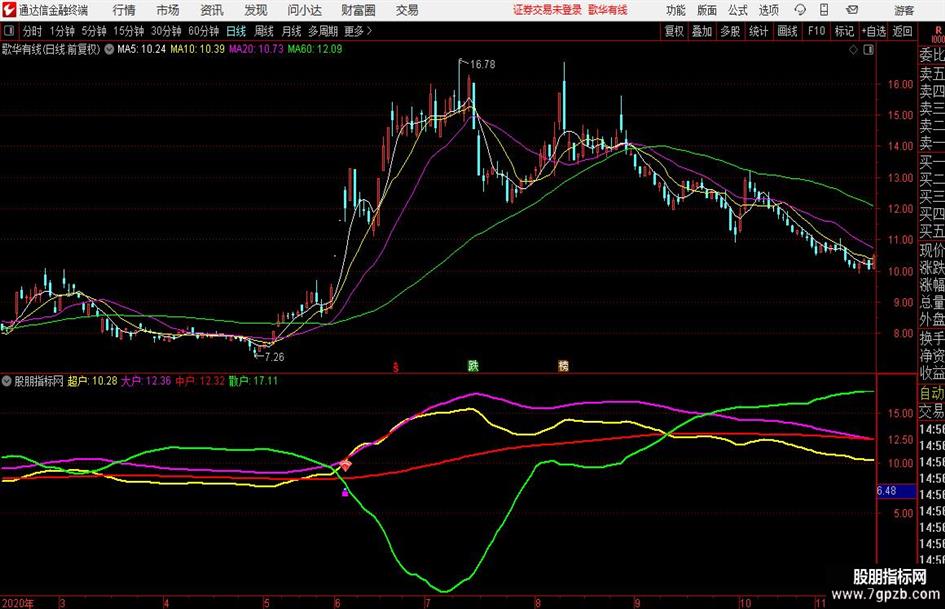Select the 5分钟 period

[x=94, y=31]
